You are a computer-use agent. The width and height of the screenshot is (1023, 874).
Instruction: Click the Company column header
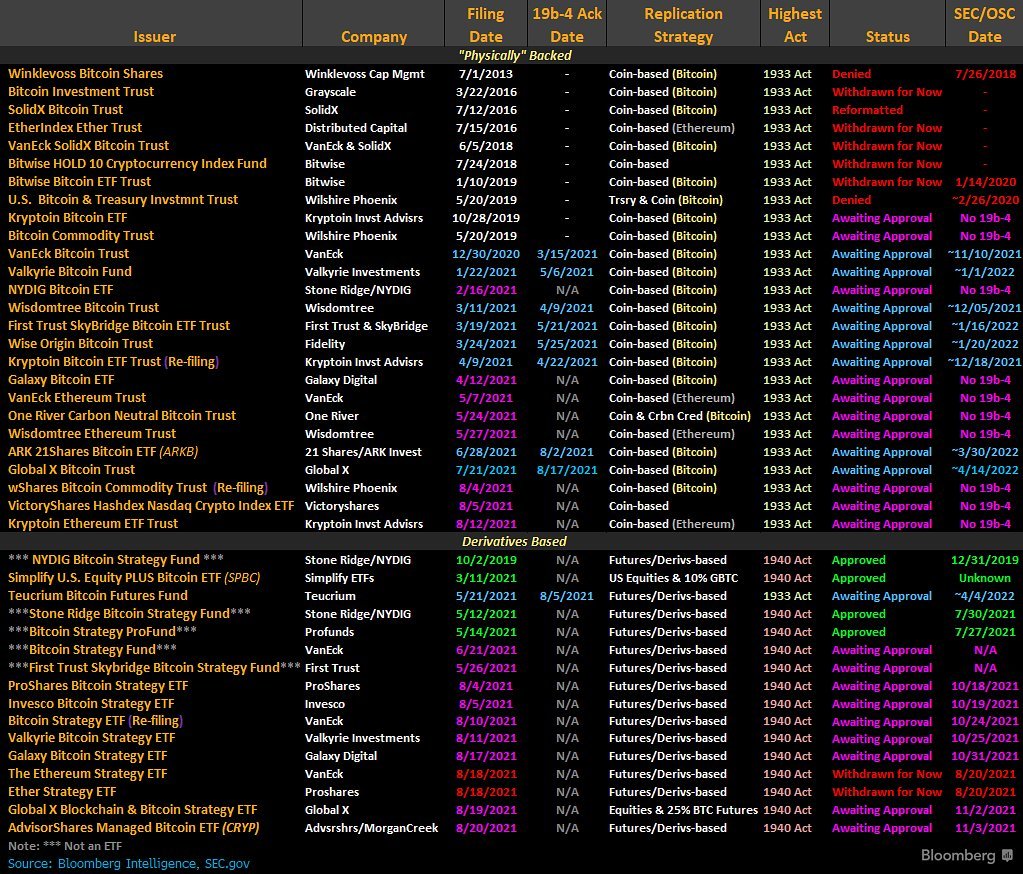coord(374,37)
